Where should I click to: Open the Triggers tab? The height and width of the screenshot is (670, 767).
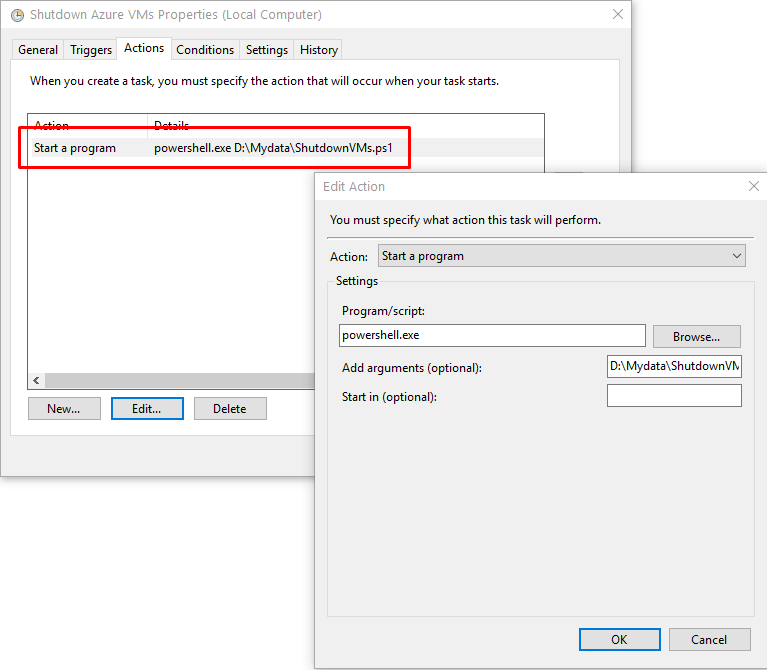90,49
